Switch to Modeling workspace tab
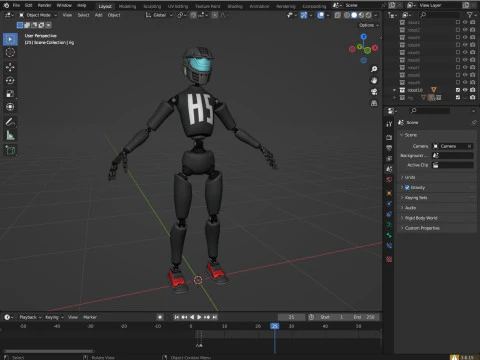The height and width of the screenshot is (360, 480). [x=127, y=6]
